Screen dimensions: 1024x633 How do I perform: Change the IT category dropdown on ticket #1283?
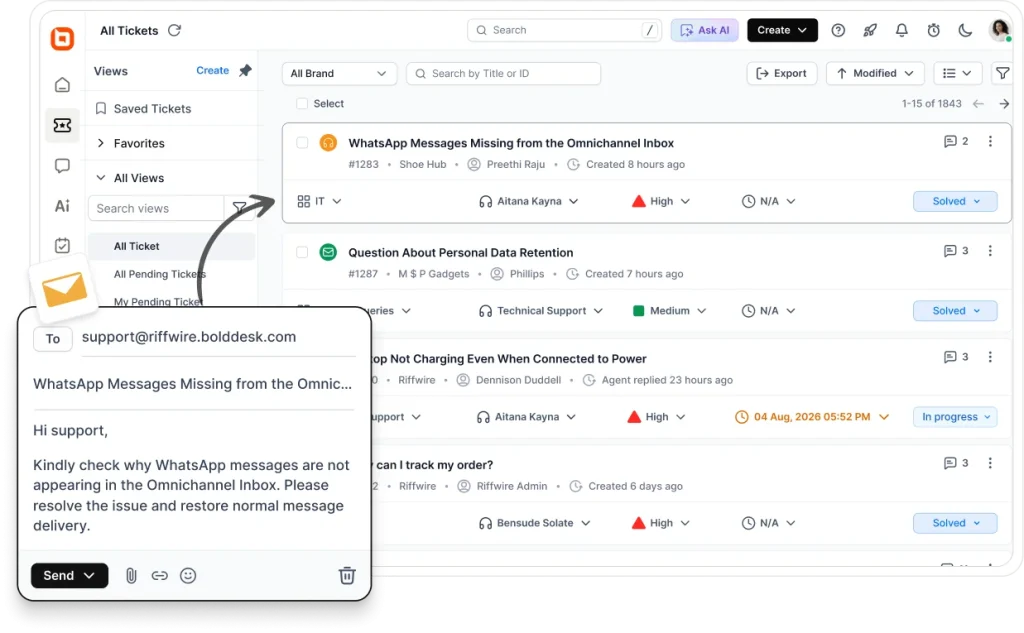pyautogui.click(x=319, y=201)
